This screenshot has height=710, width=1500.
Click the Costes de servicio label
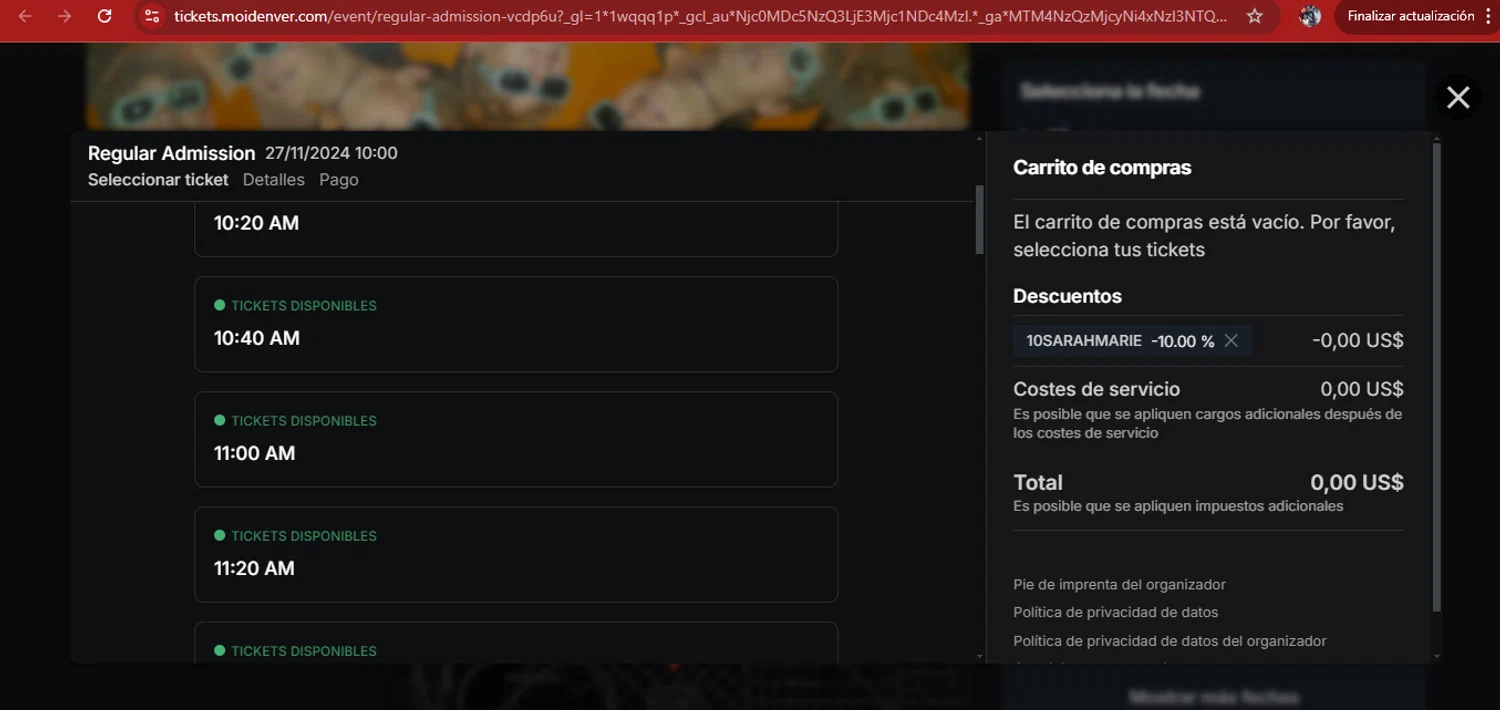pyautogui.click(x=1096, y=389)
